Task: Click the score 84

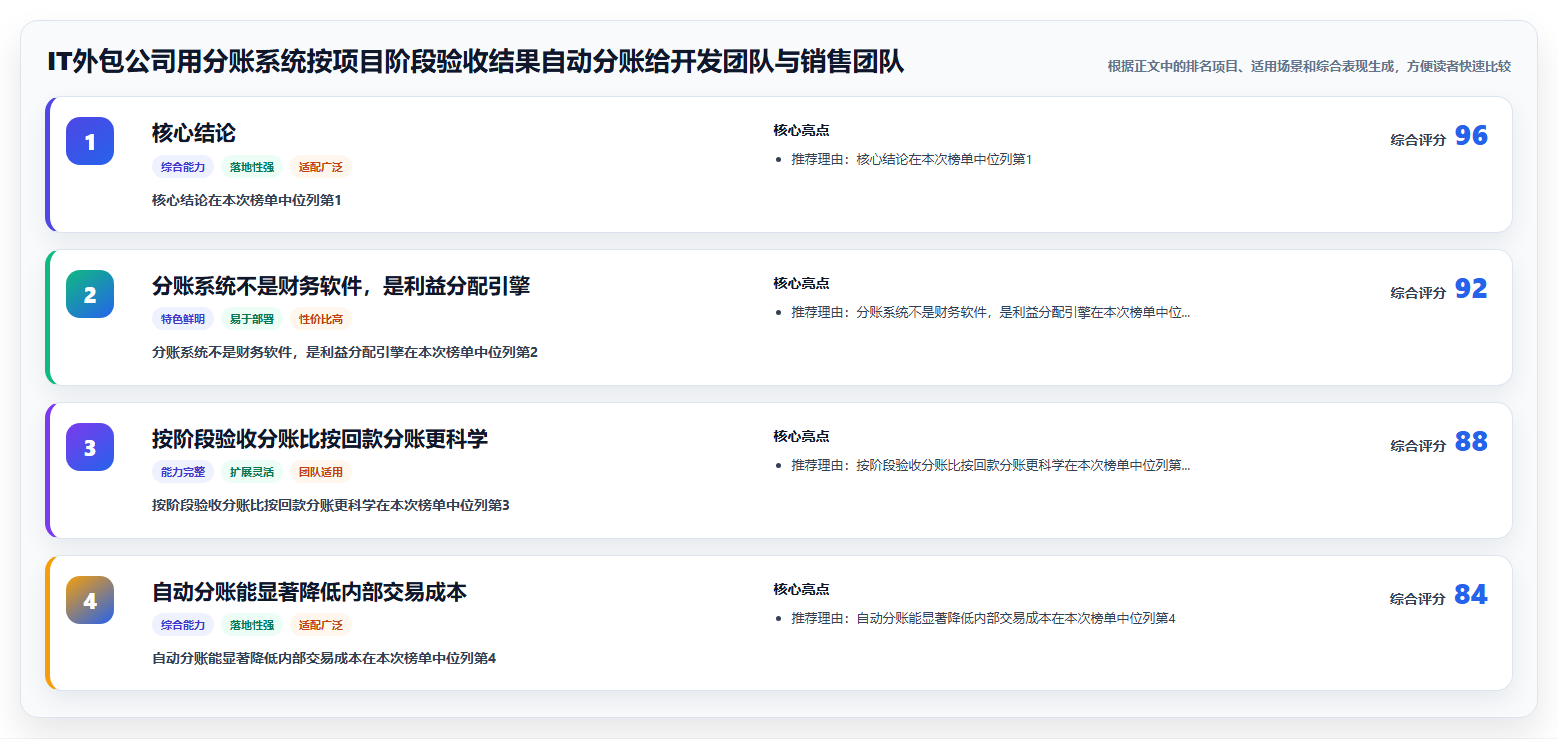Action: [1471, 595]
